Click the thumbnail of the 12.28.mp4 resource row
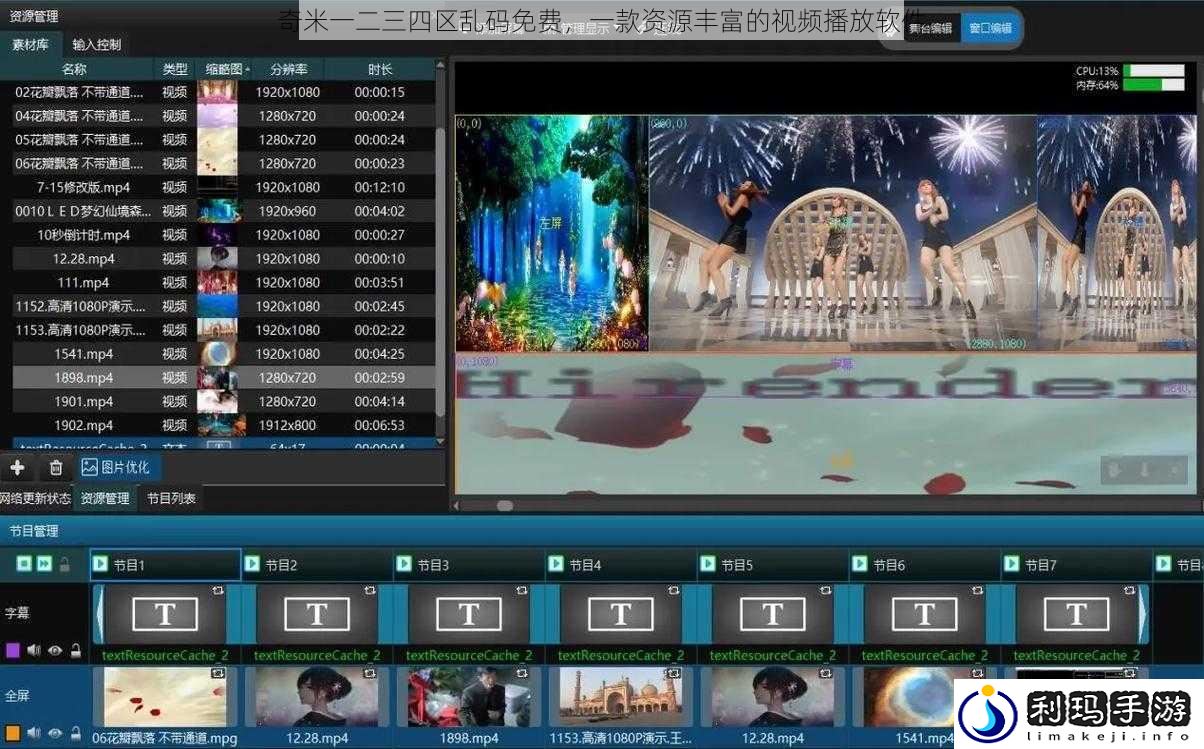Image resolution: width=1204 pixels, height=749 pixels. (x=218, y=259)
